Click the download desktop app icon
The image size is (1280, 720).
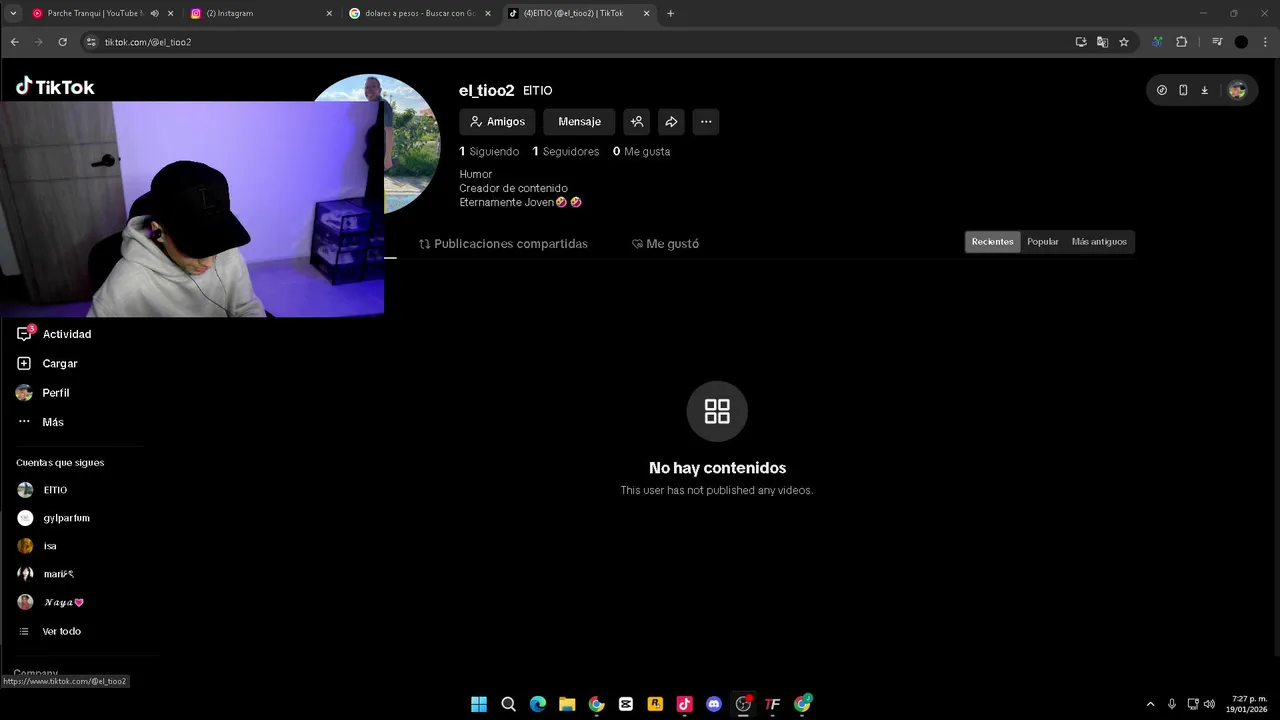1204,90
